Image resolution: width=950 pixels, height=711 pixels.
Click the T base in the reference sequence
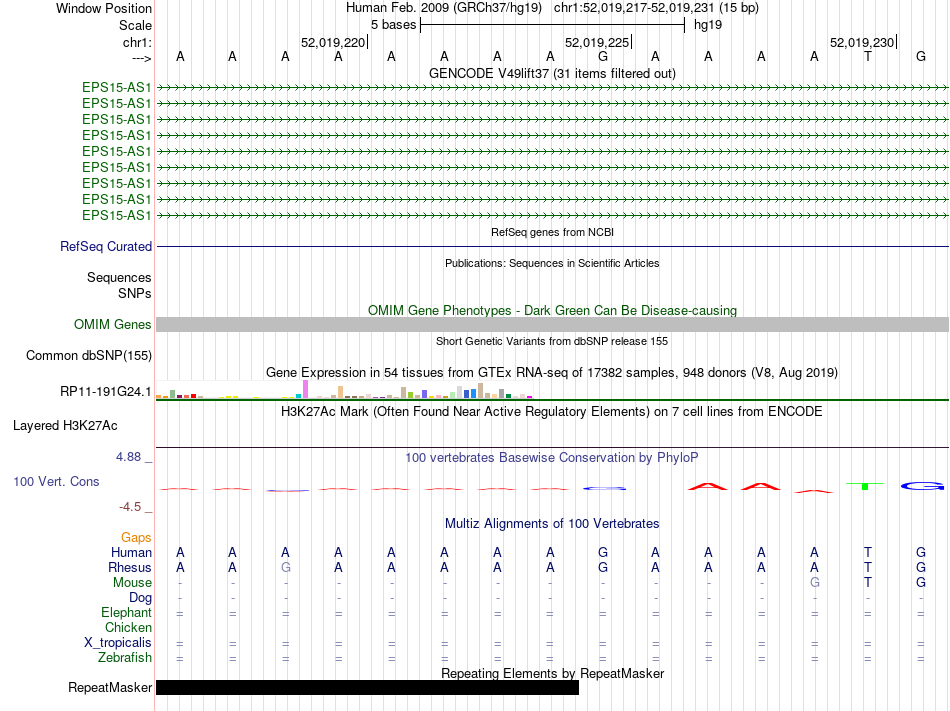[868, 56]
